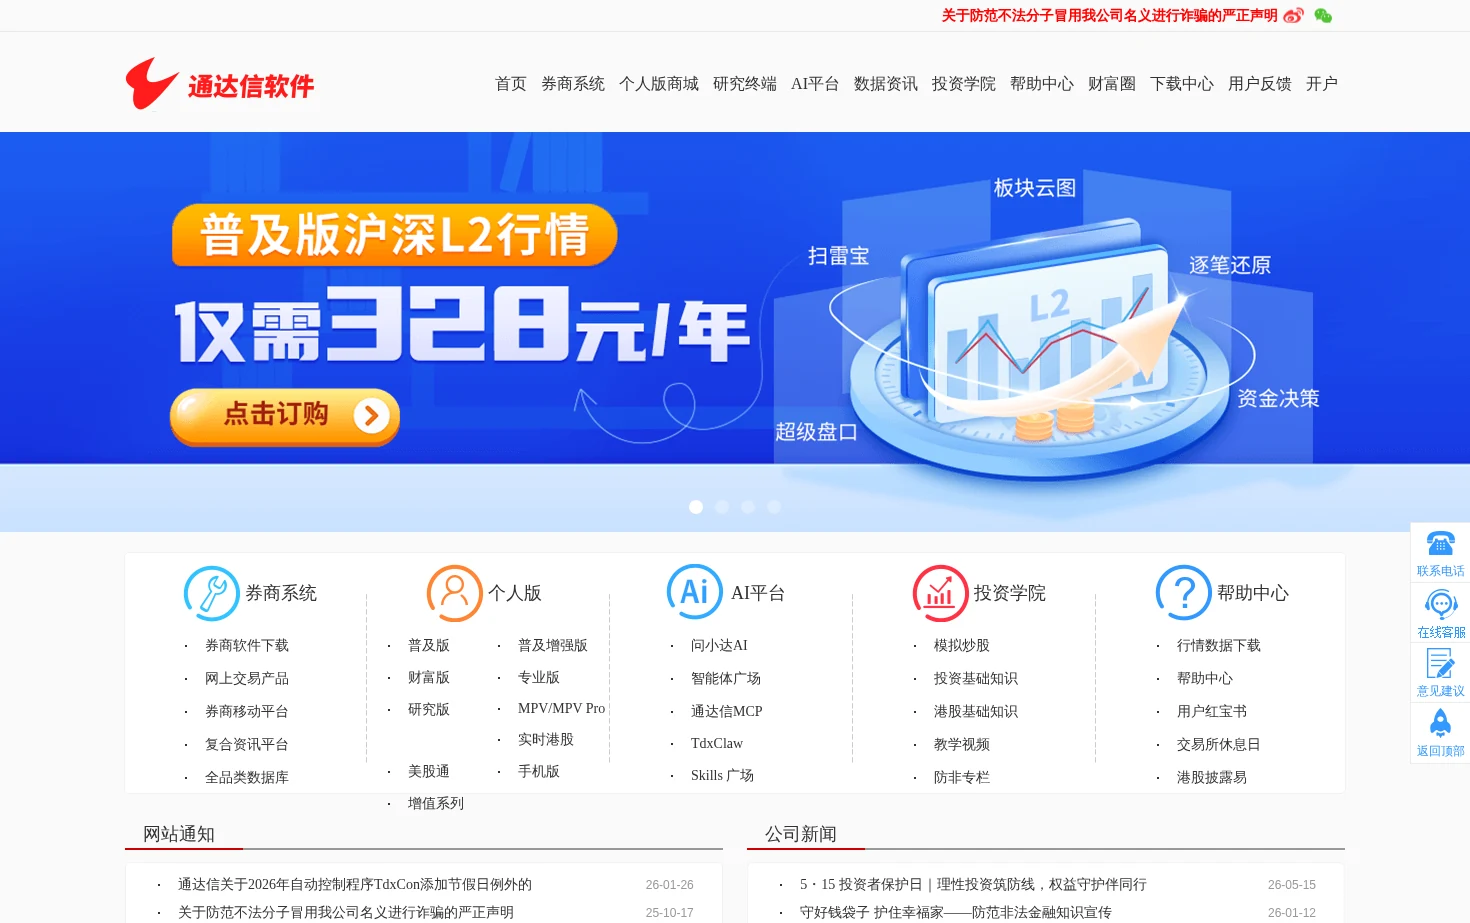The image size is (1470, 923).
Task: Open 投资学院 navigation menu item
Action: [964, 84]
